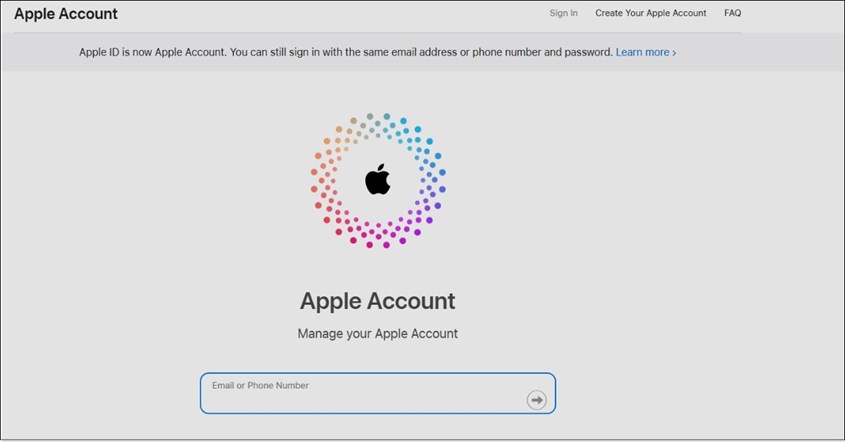This screenshot has width=845, height=442.
Task: Click the Learn more link
Action: pyautogui.click(x=646, y=52)
